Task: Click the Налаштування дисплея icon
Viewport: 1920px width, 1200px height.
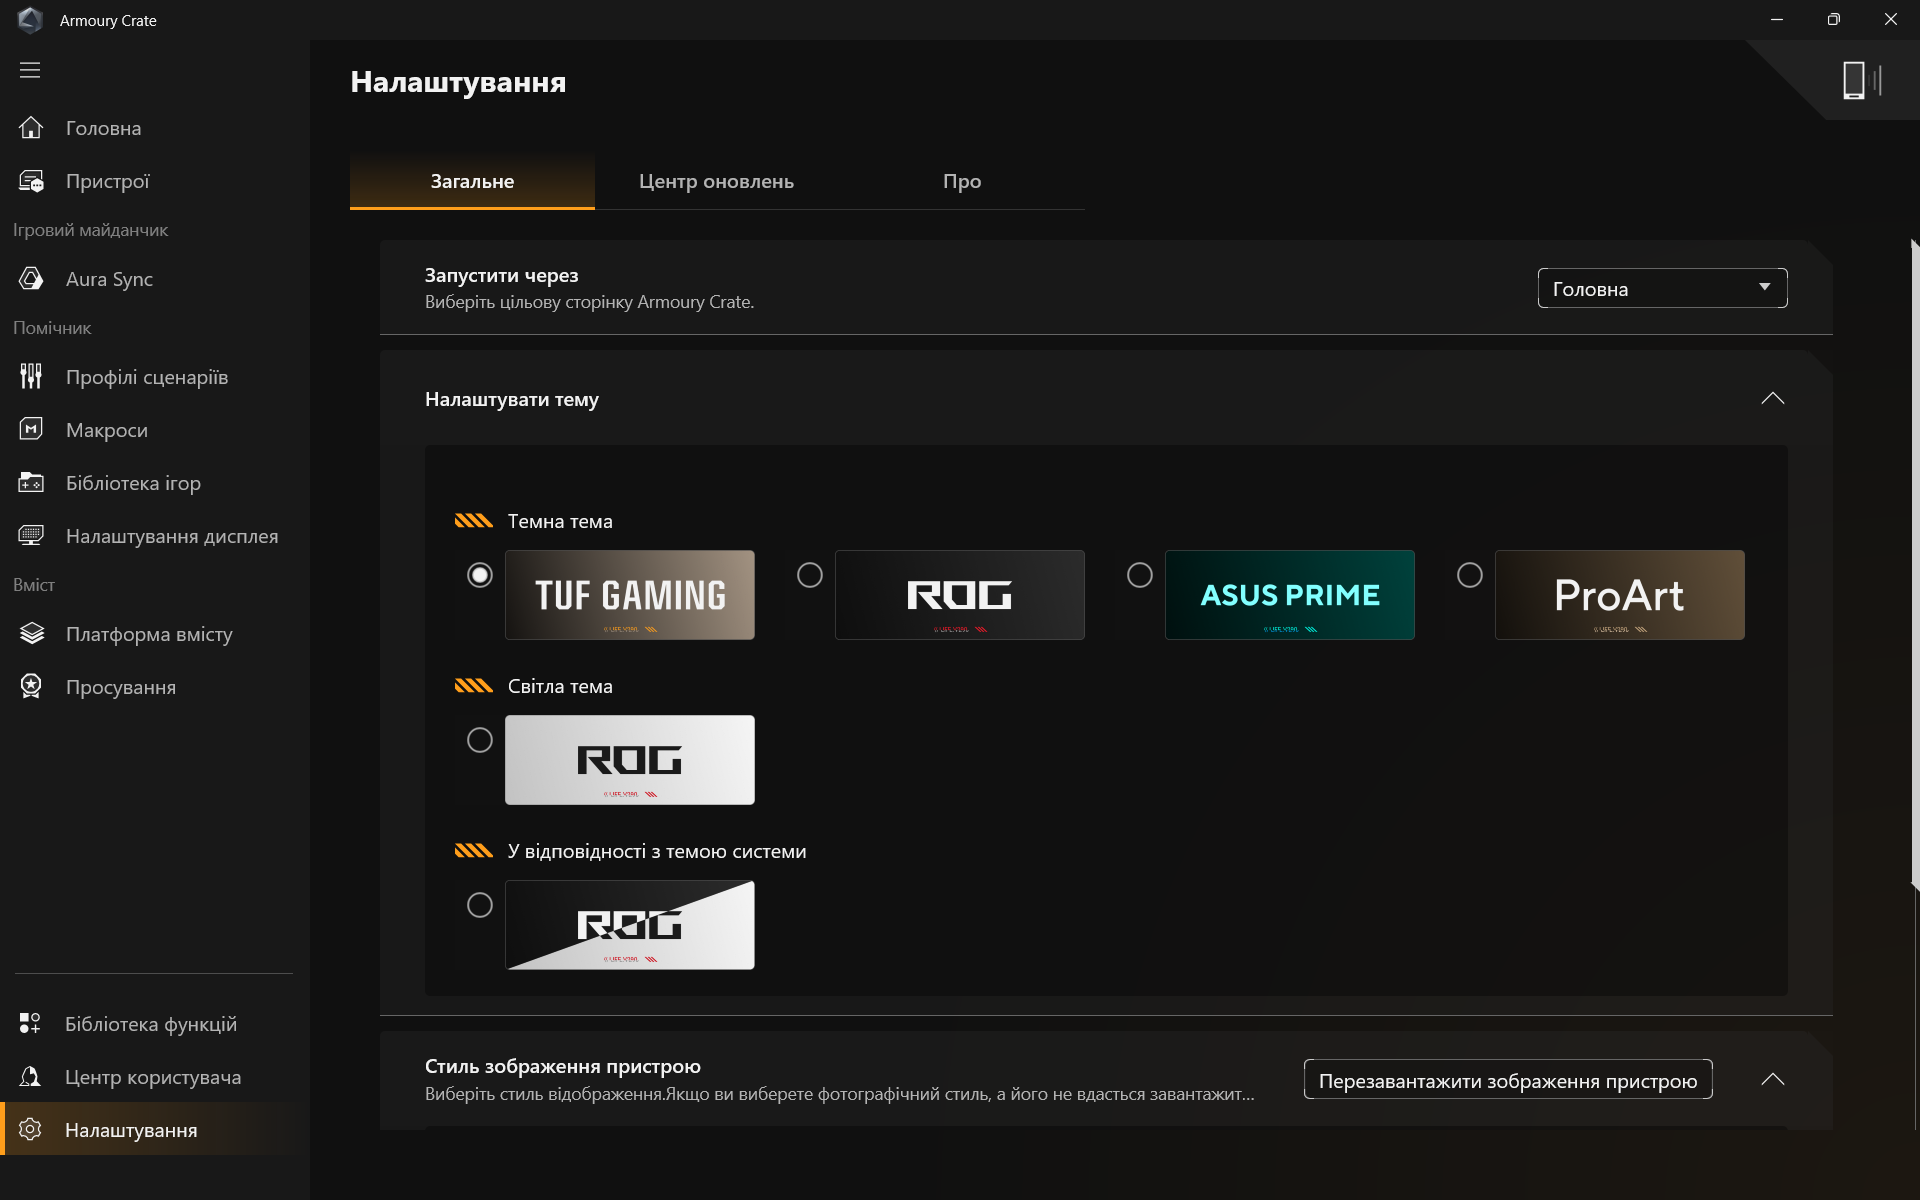Action: (31, 536)
